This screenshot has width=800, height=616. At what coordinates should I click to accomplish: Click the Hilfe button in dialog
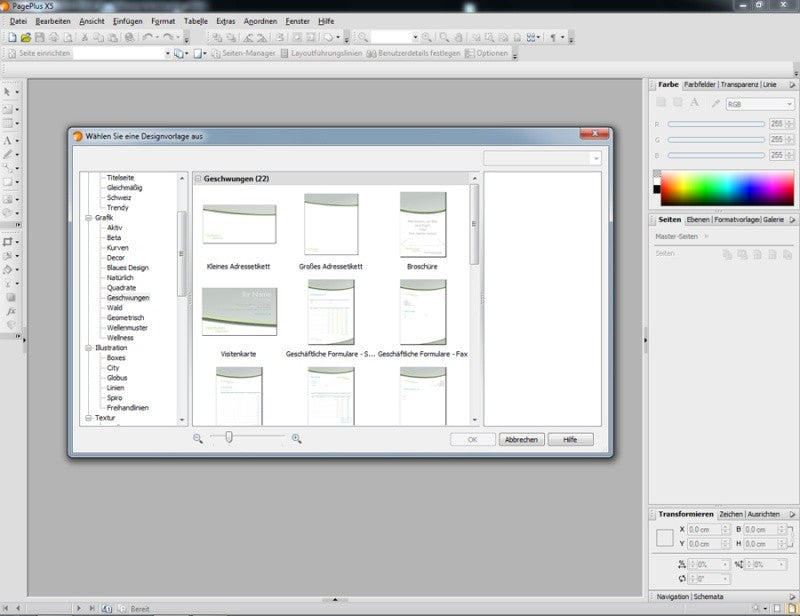click(570, 439)
